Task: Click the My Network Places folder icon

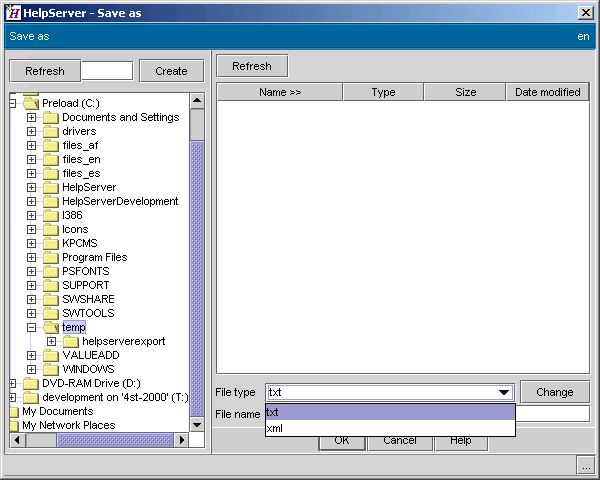Action: [x=14, y=426]
